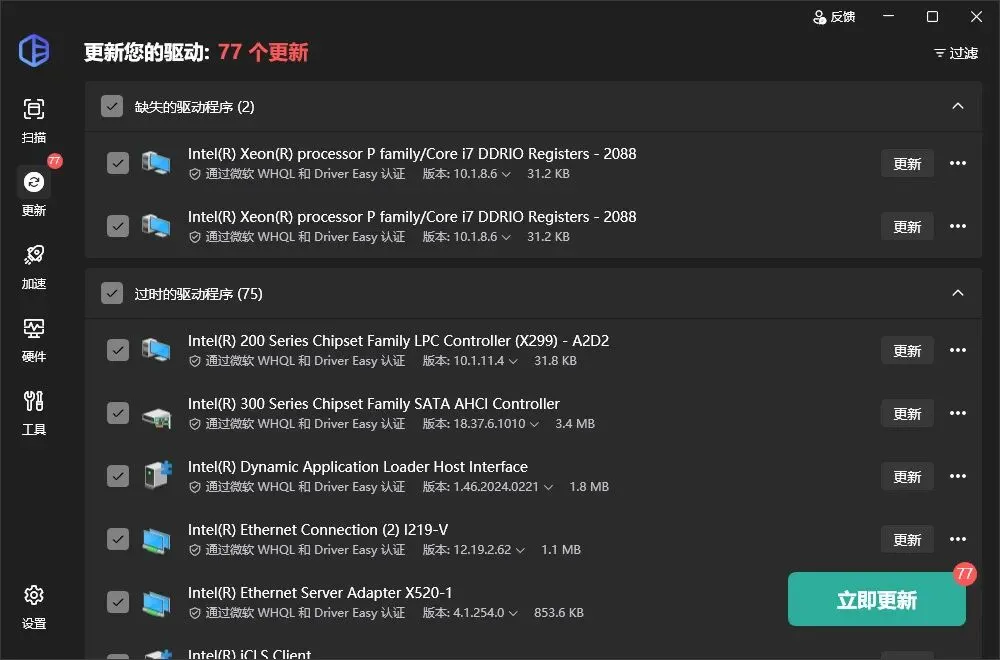This screenshot has width=1000, height=660.
Task: Update the LPC Controller (X299) - A2D2 driver
Action: tap(907, 351)
